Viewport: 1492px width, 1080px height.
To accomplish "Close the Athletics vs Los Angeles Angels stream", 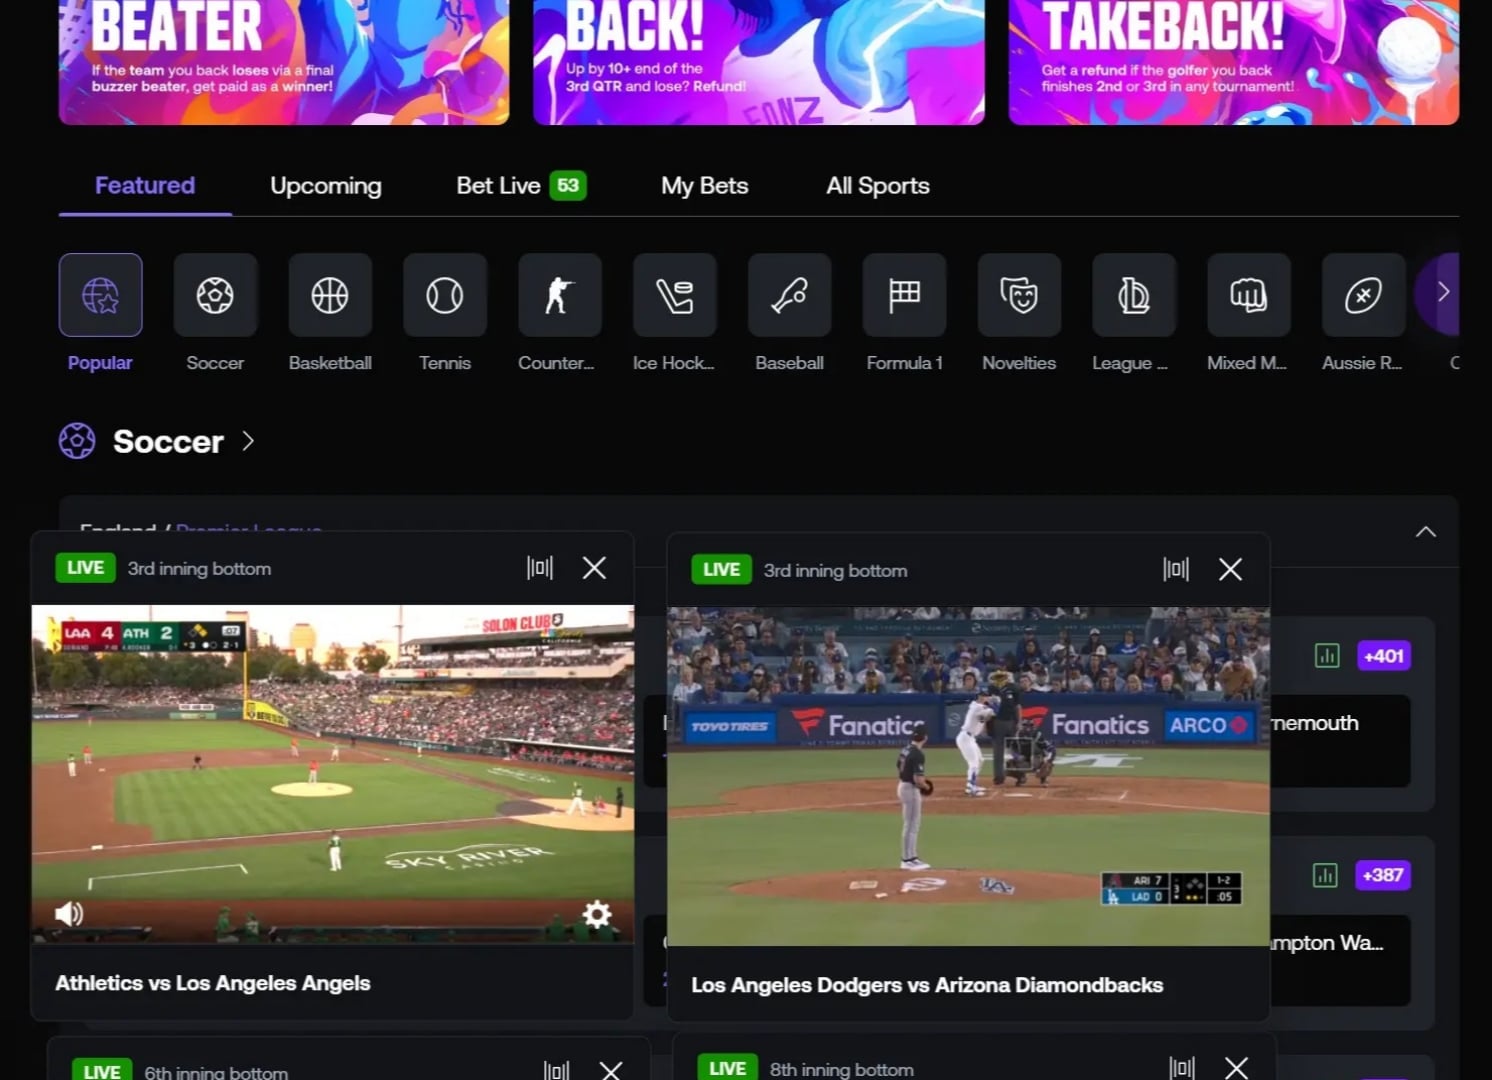I will 594,568.
